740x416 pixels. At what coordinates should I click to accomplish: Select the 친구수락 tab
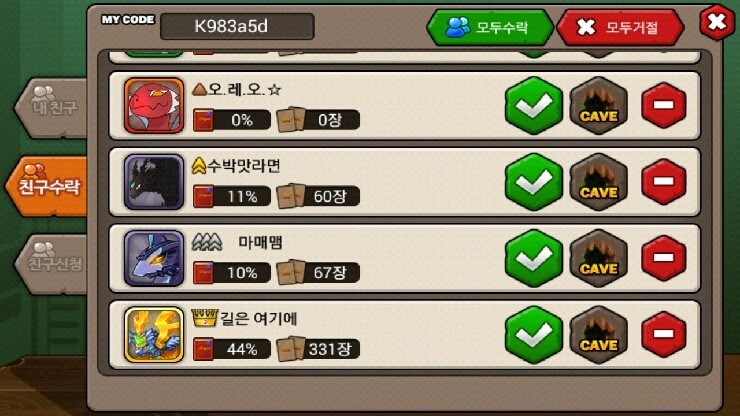47,186
